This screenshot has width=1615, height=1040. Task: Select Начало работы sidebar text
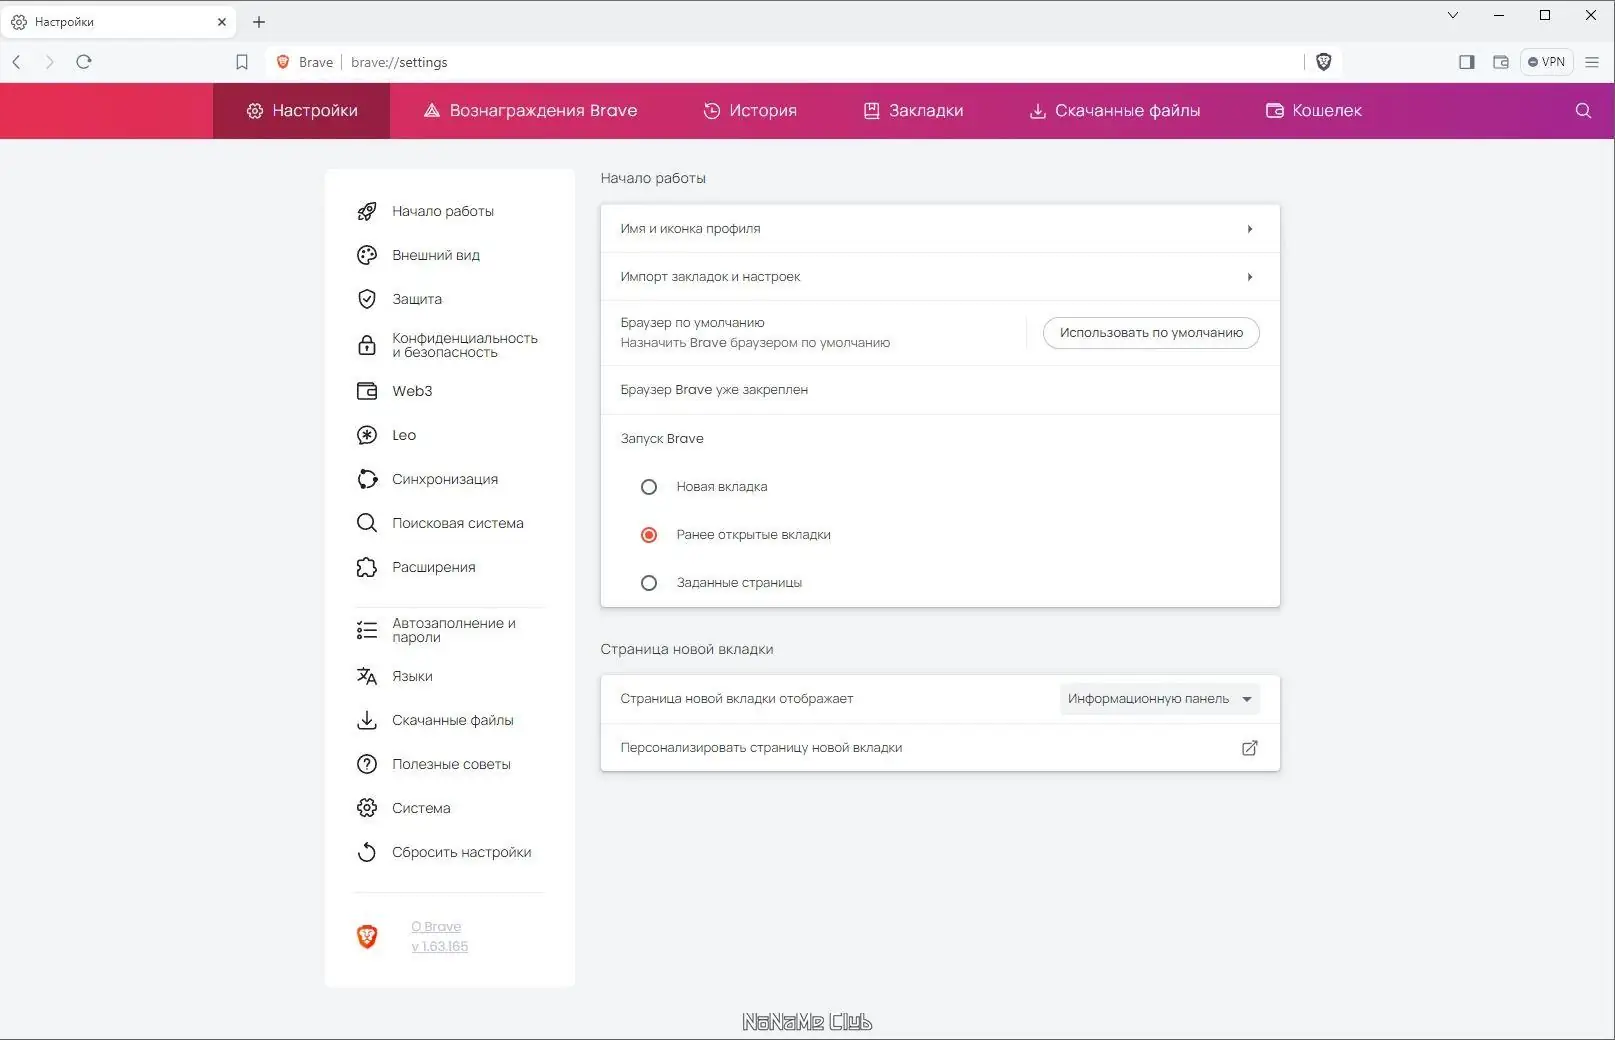[x=443, y=211]
